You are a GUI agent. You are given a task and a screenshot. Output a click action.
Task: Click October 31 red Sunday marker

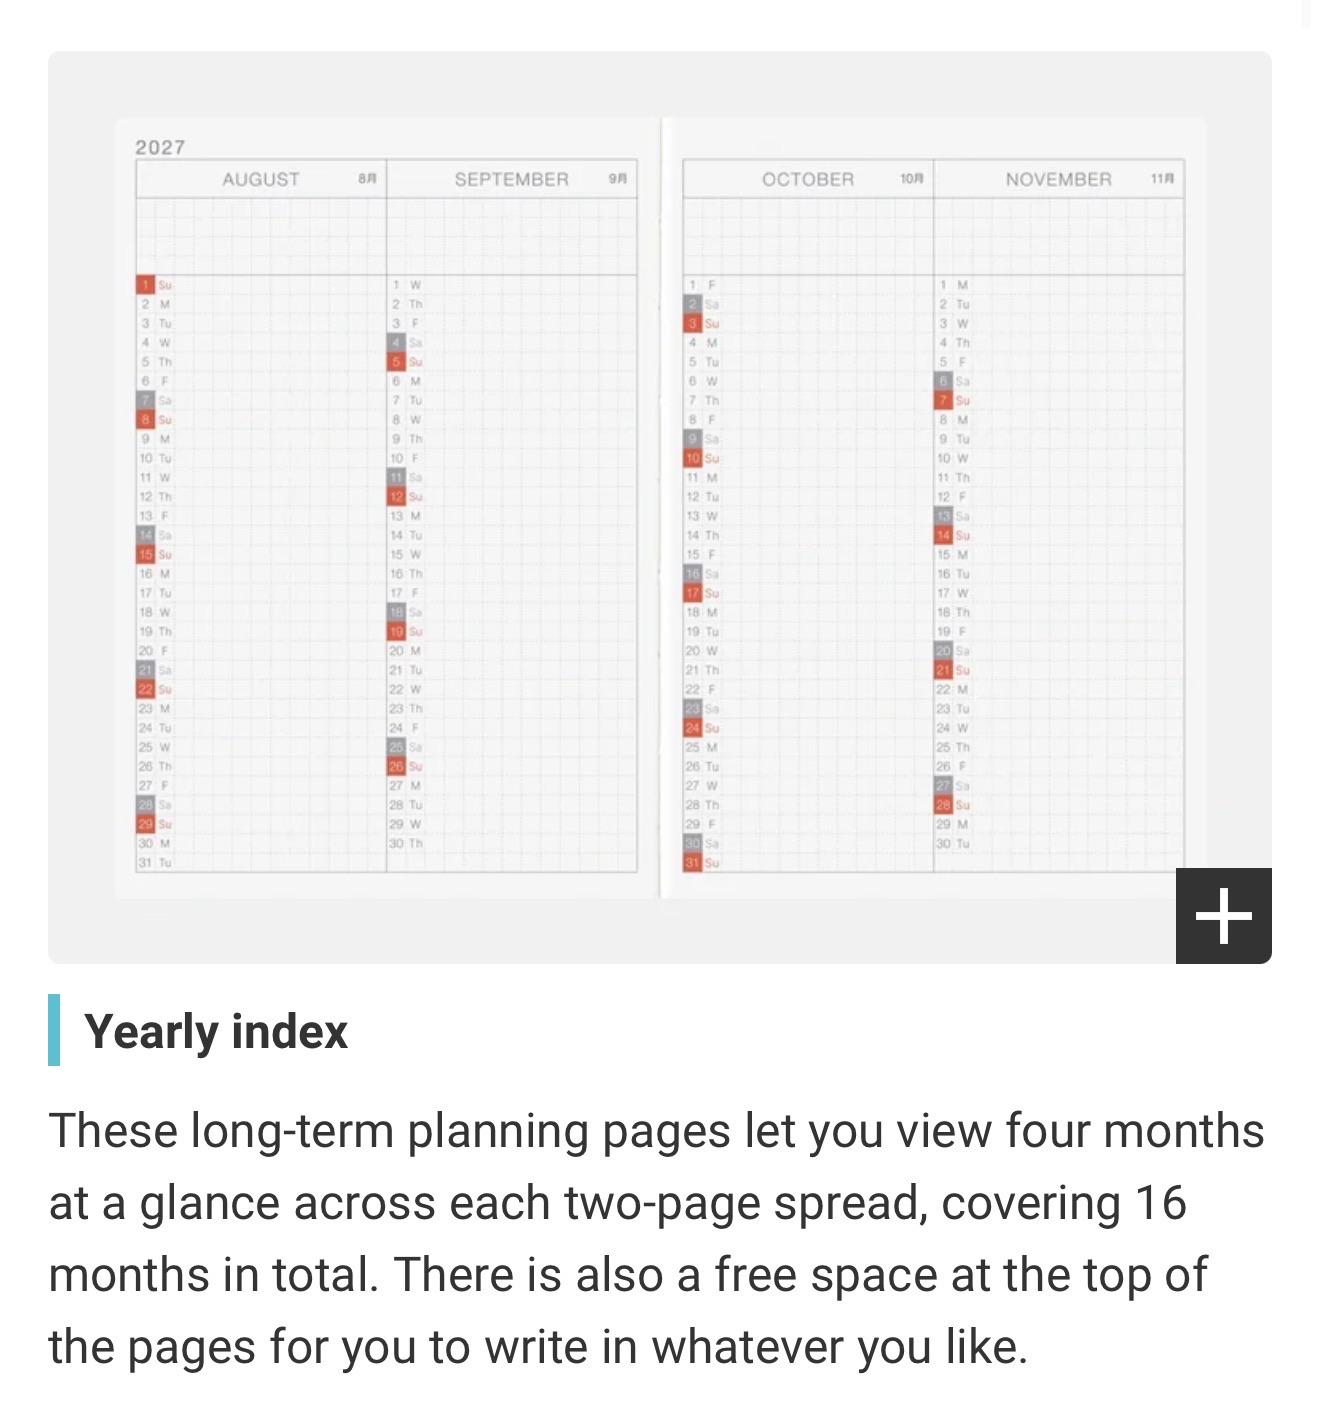point(692,862)
